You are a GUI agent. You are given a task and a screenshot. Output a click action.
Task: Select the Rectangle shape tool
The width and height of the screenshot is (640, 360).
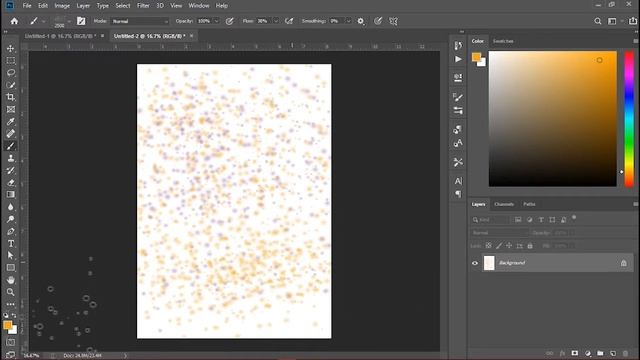[x=11, y=268]
